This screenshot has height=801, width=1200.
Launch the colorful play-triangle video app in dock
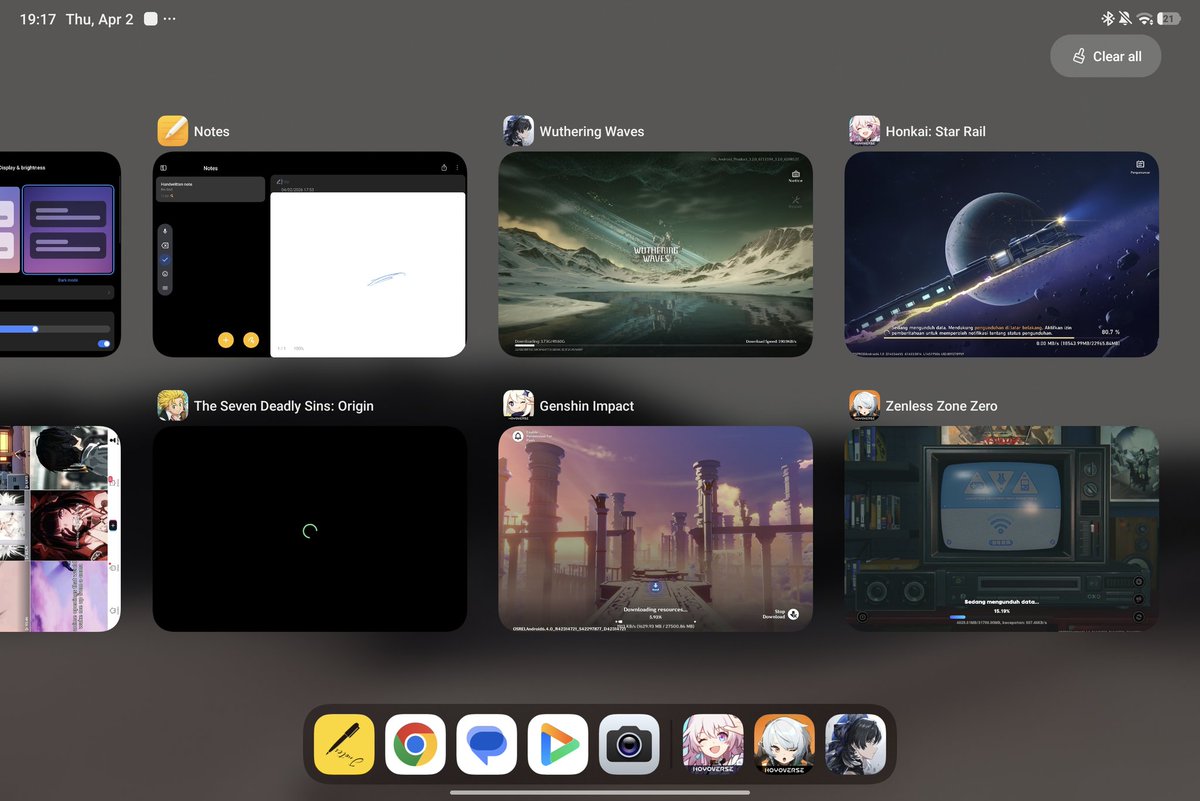tap(558, 744)
